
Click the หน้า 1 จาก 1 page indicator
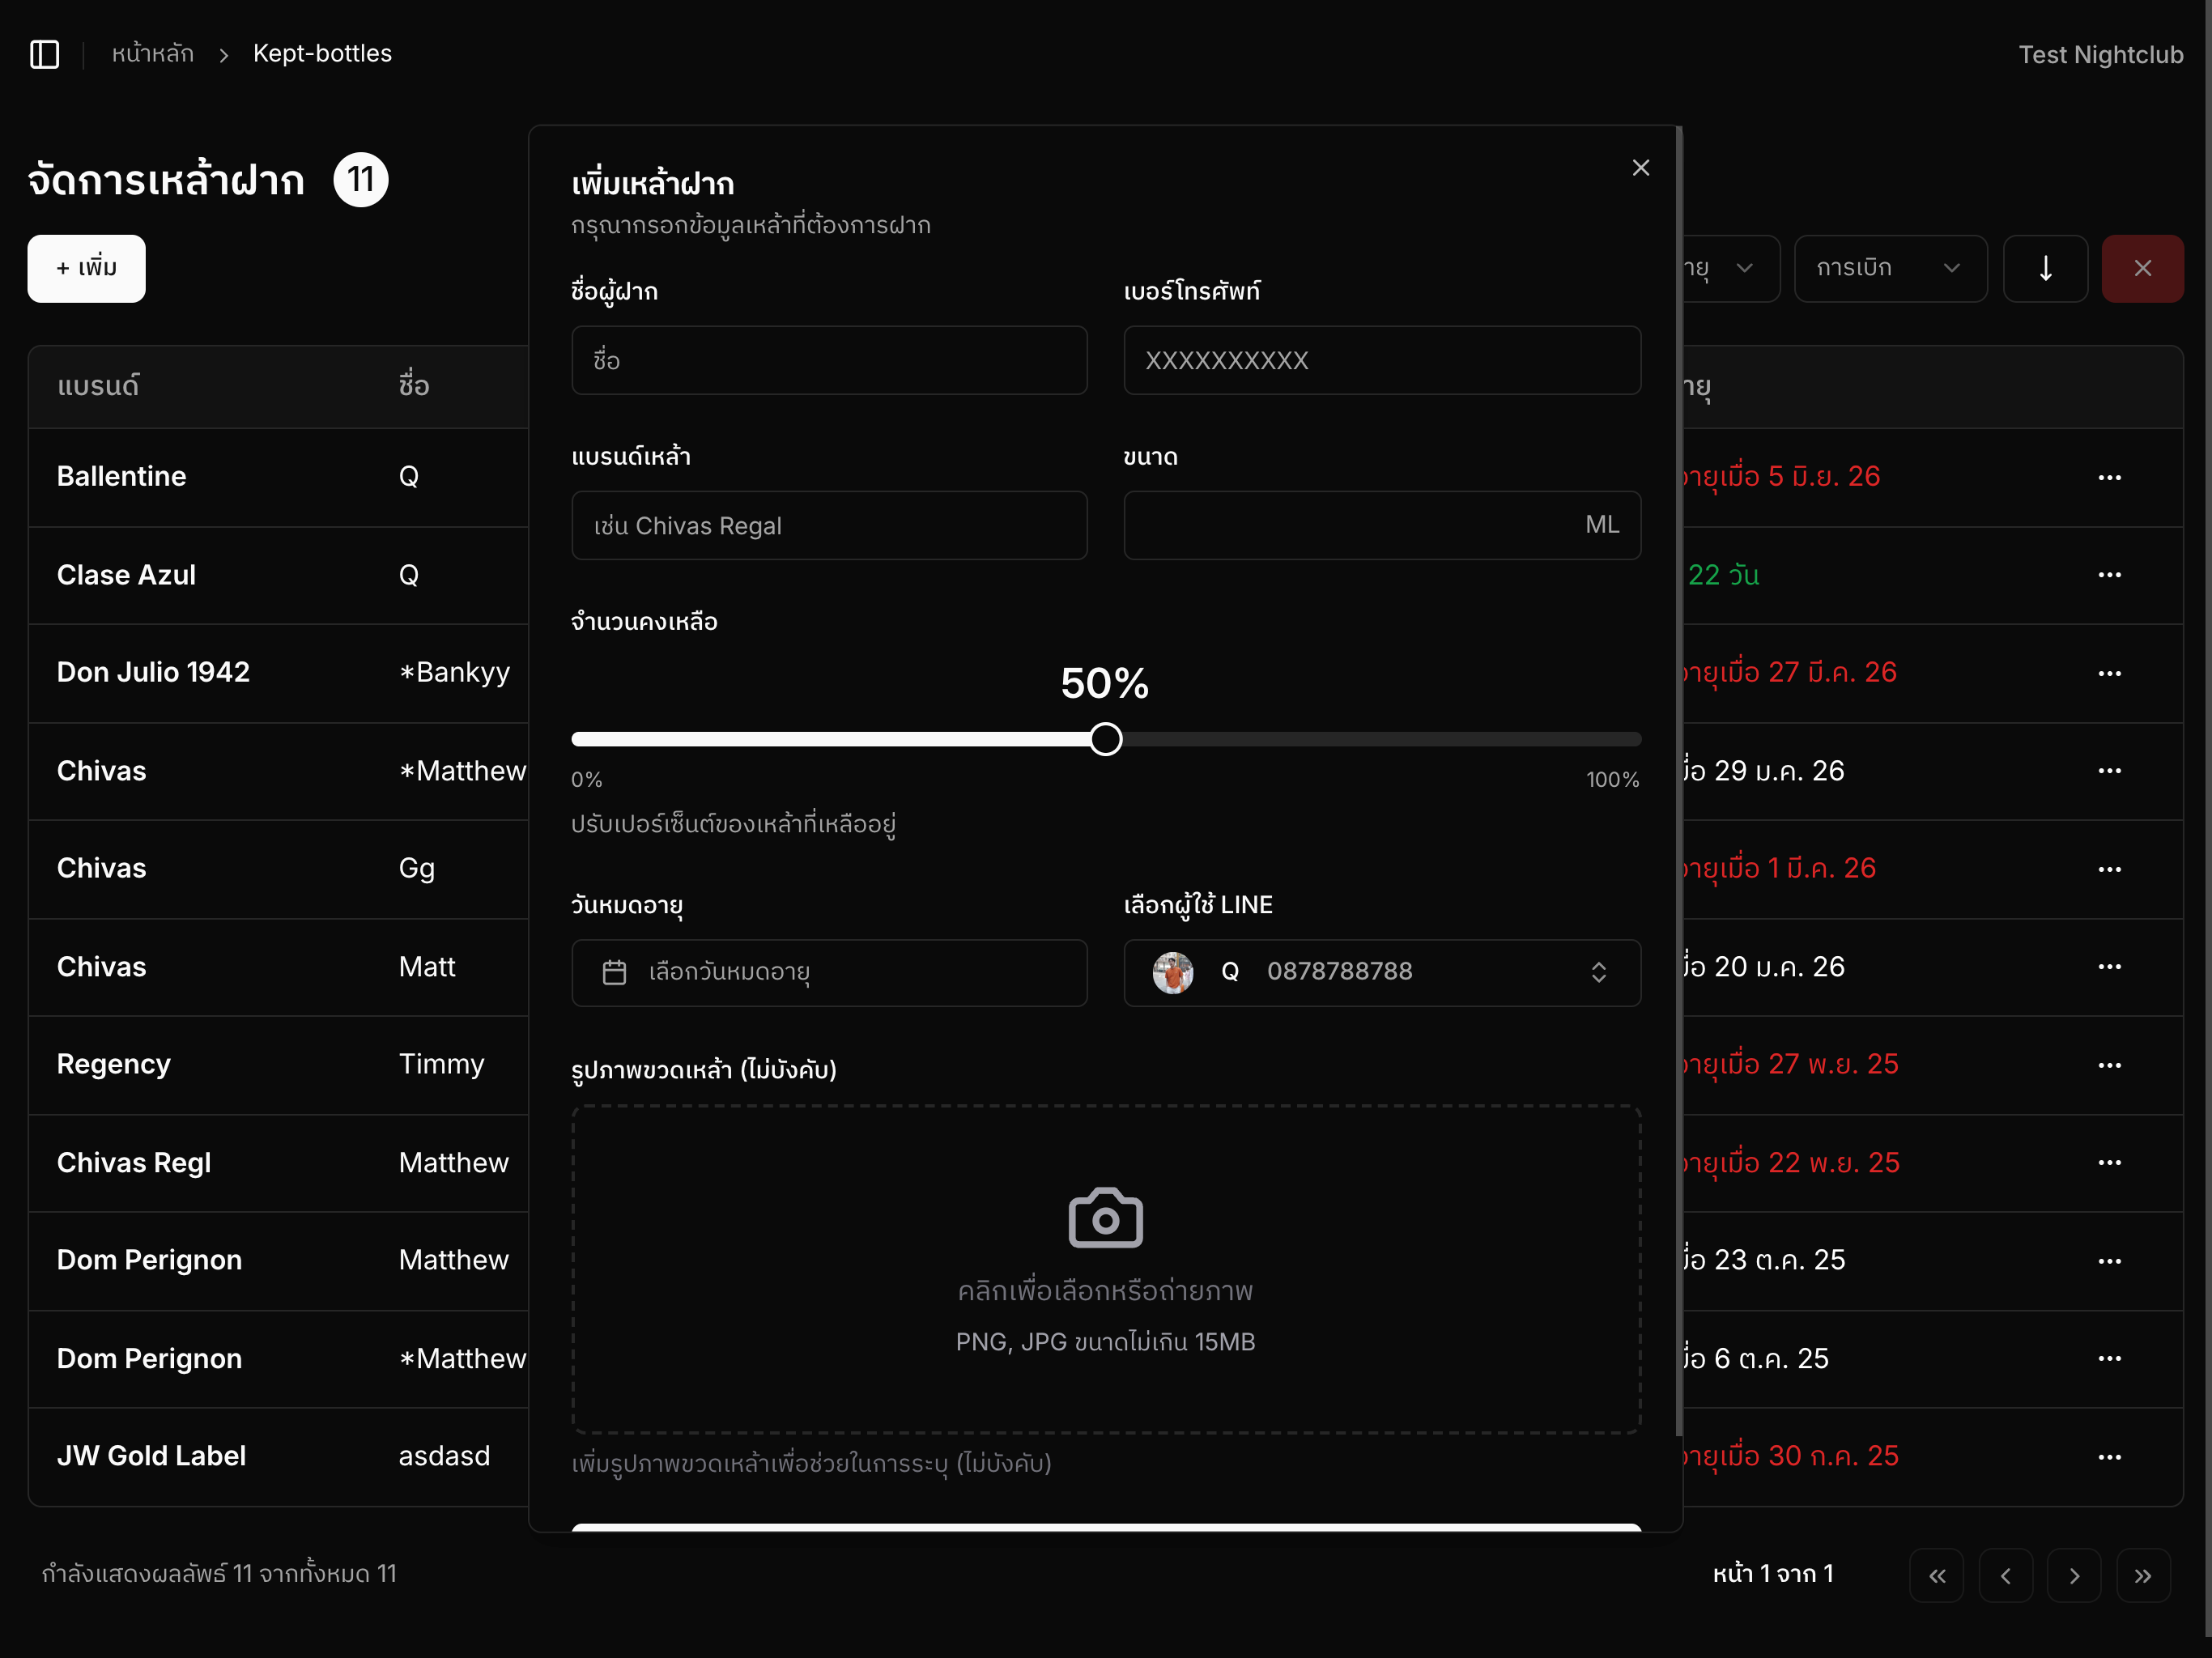1772,1574
